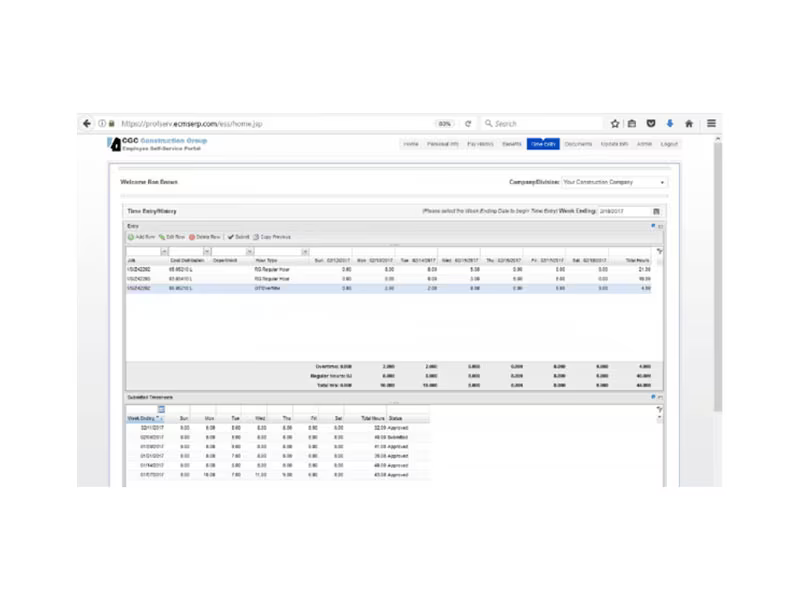
Task: Click the CGC Construction Group logo
Action: coord(157,144)
